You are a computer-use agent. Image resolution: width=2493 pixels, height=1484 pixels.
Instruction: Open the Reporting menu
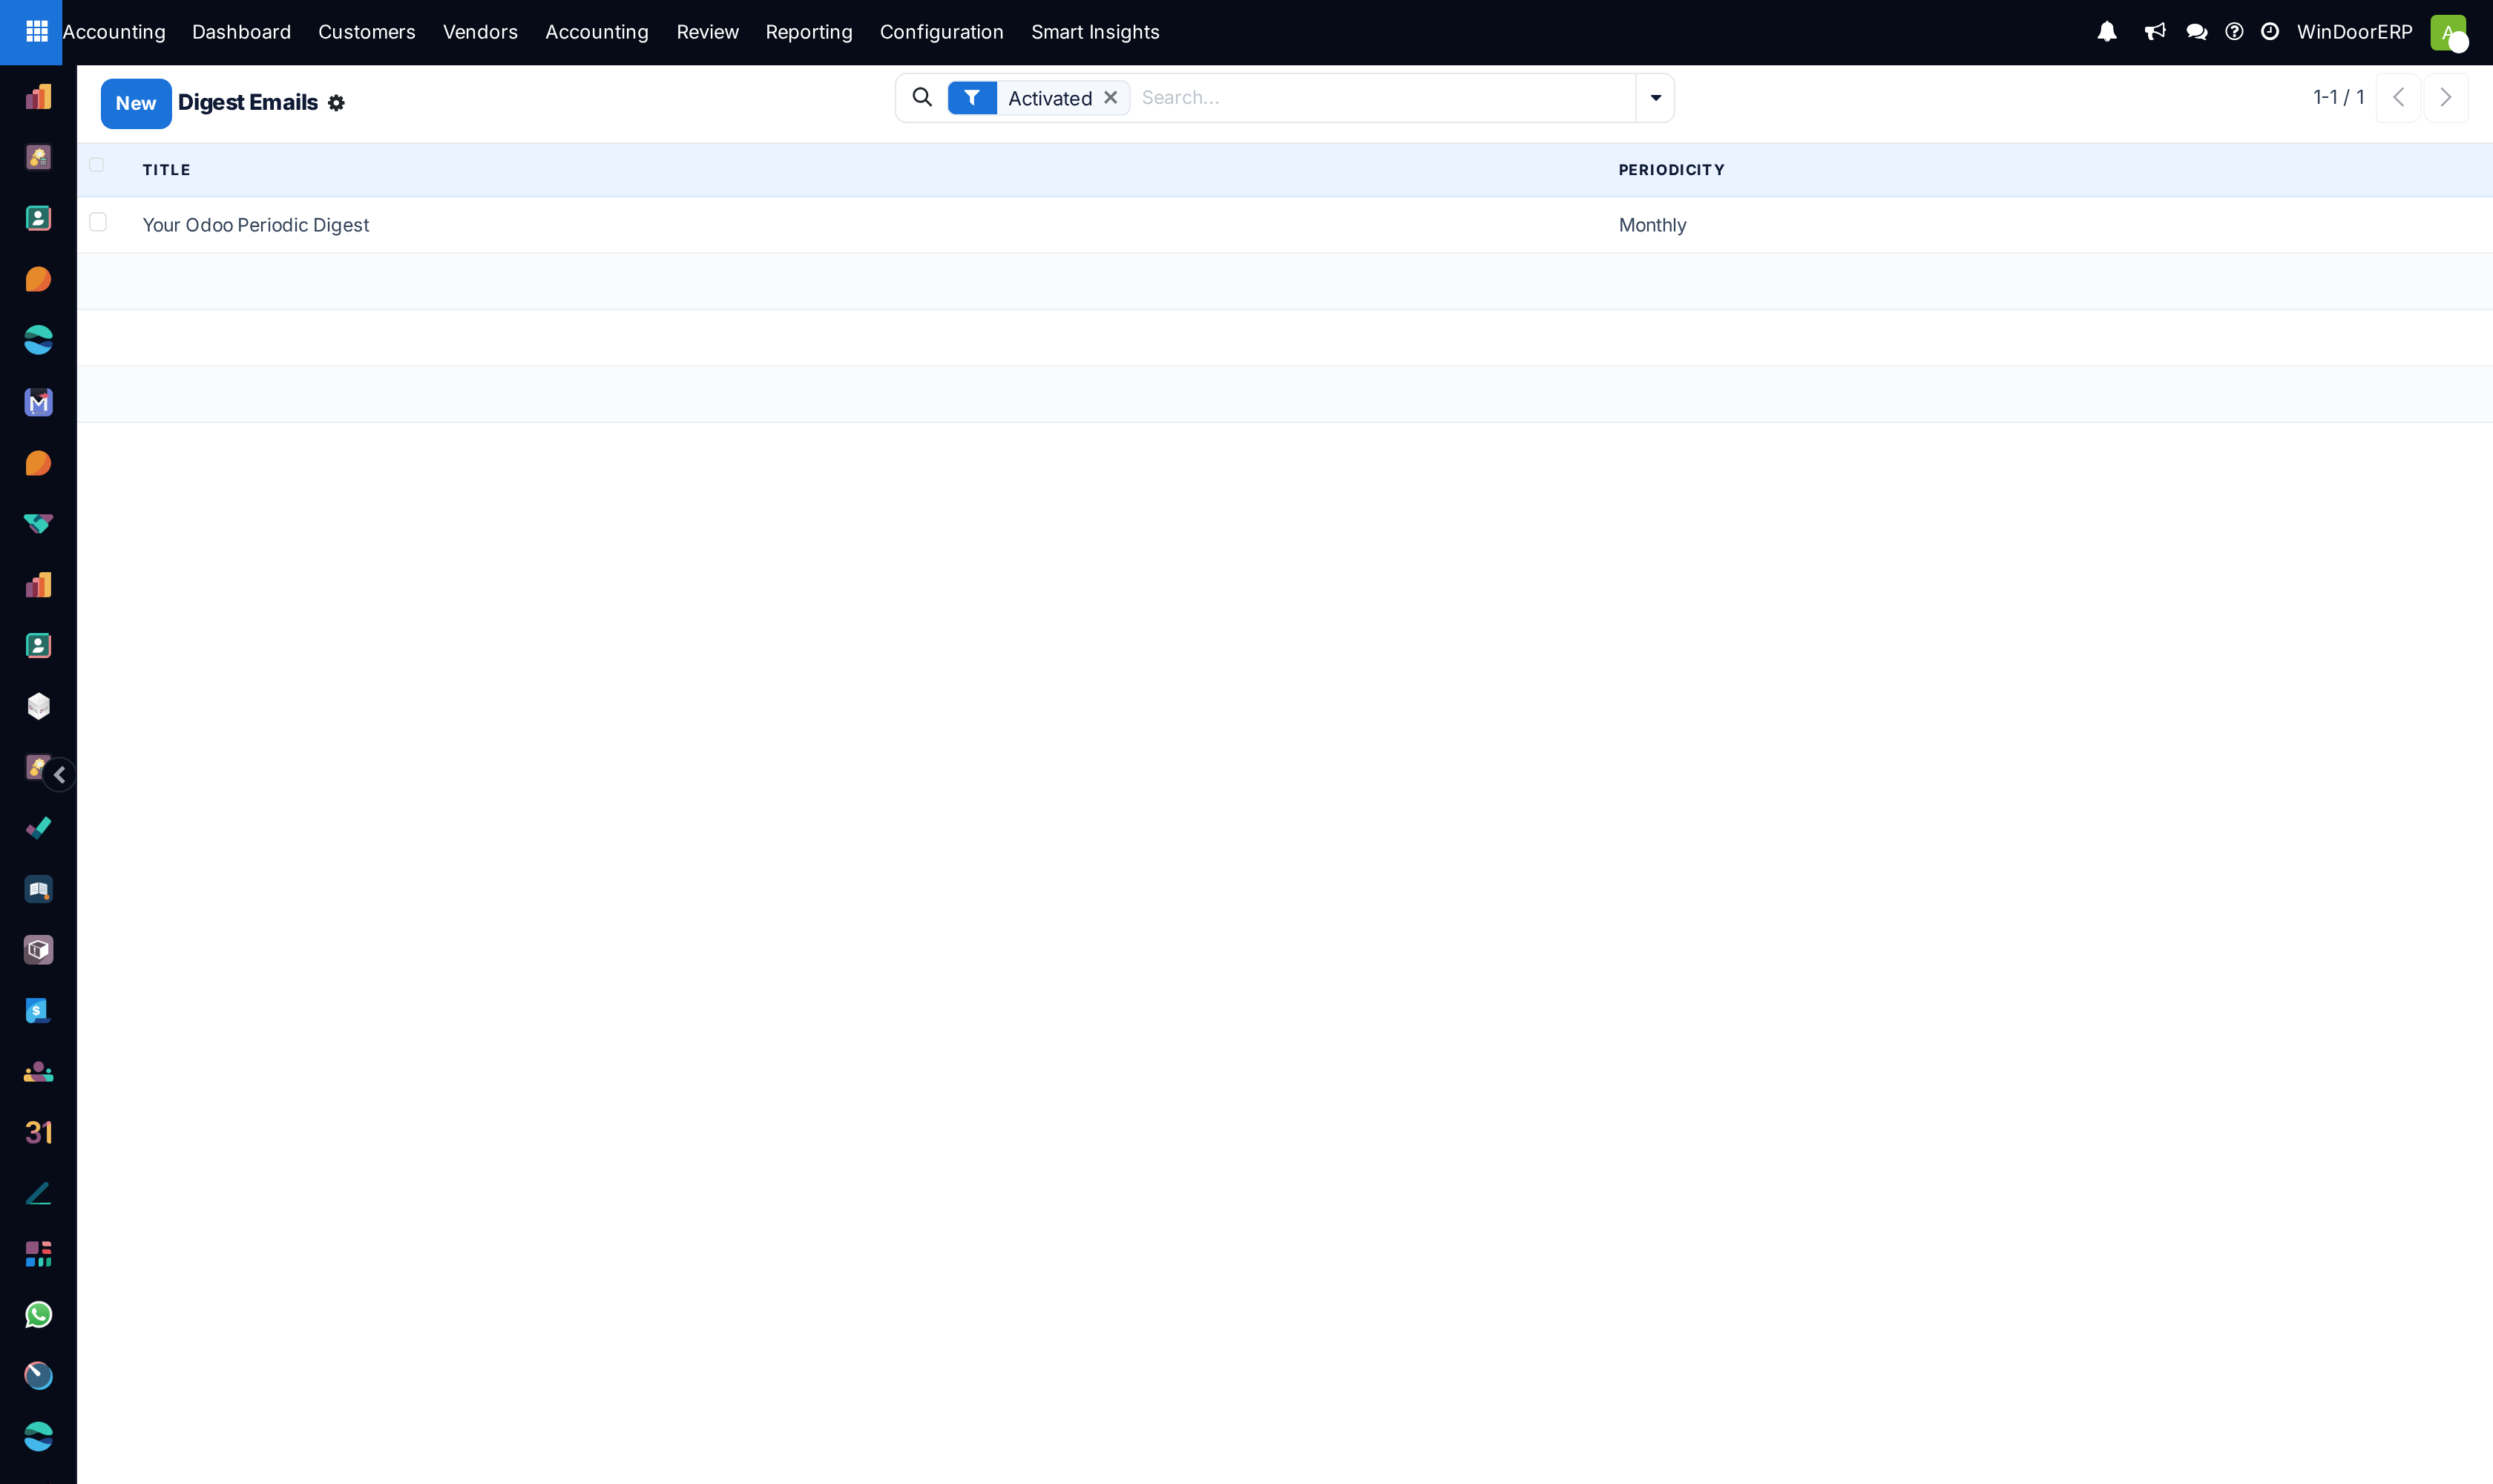[809, 32]
